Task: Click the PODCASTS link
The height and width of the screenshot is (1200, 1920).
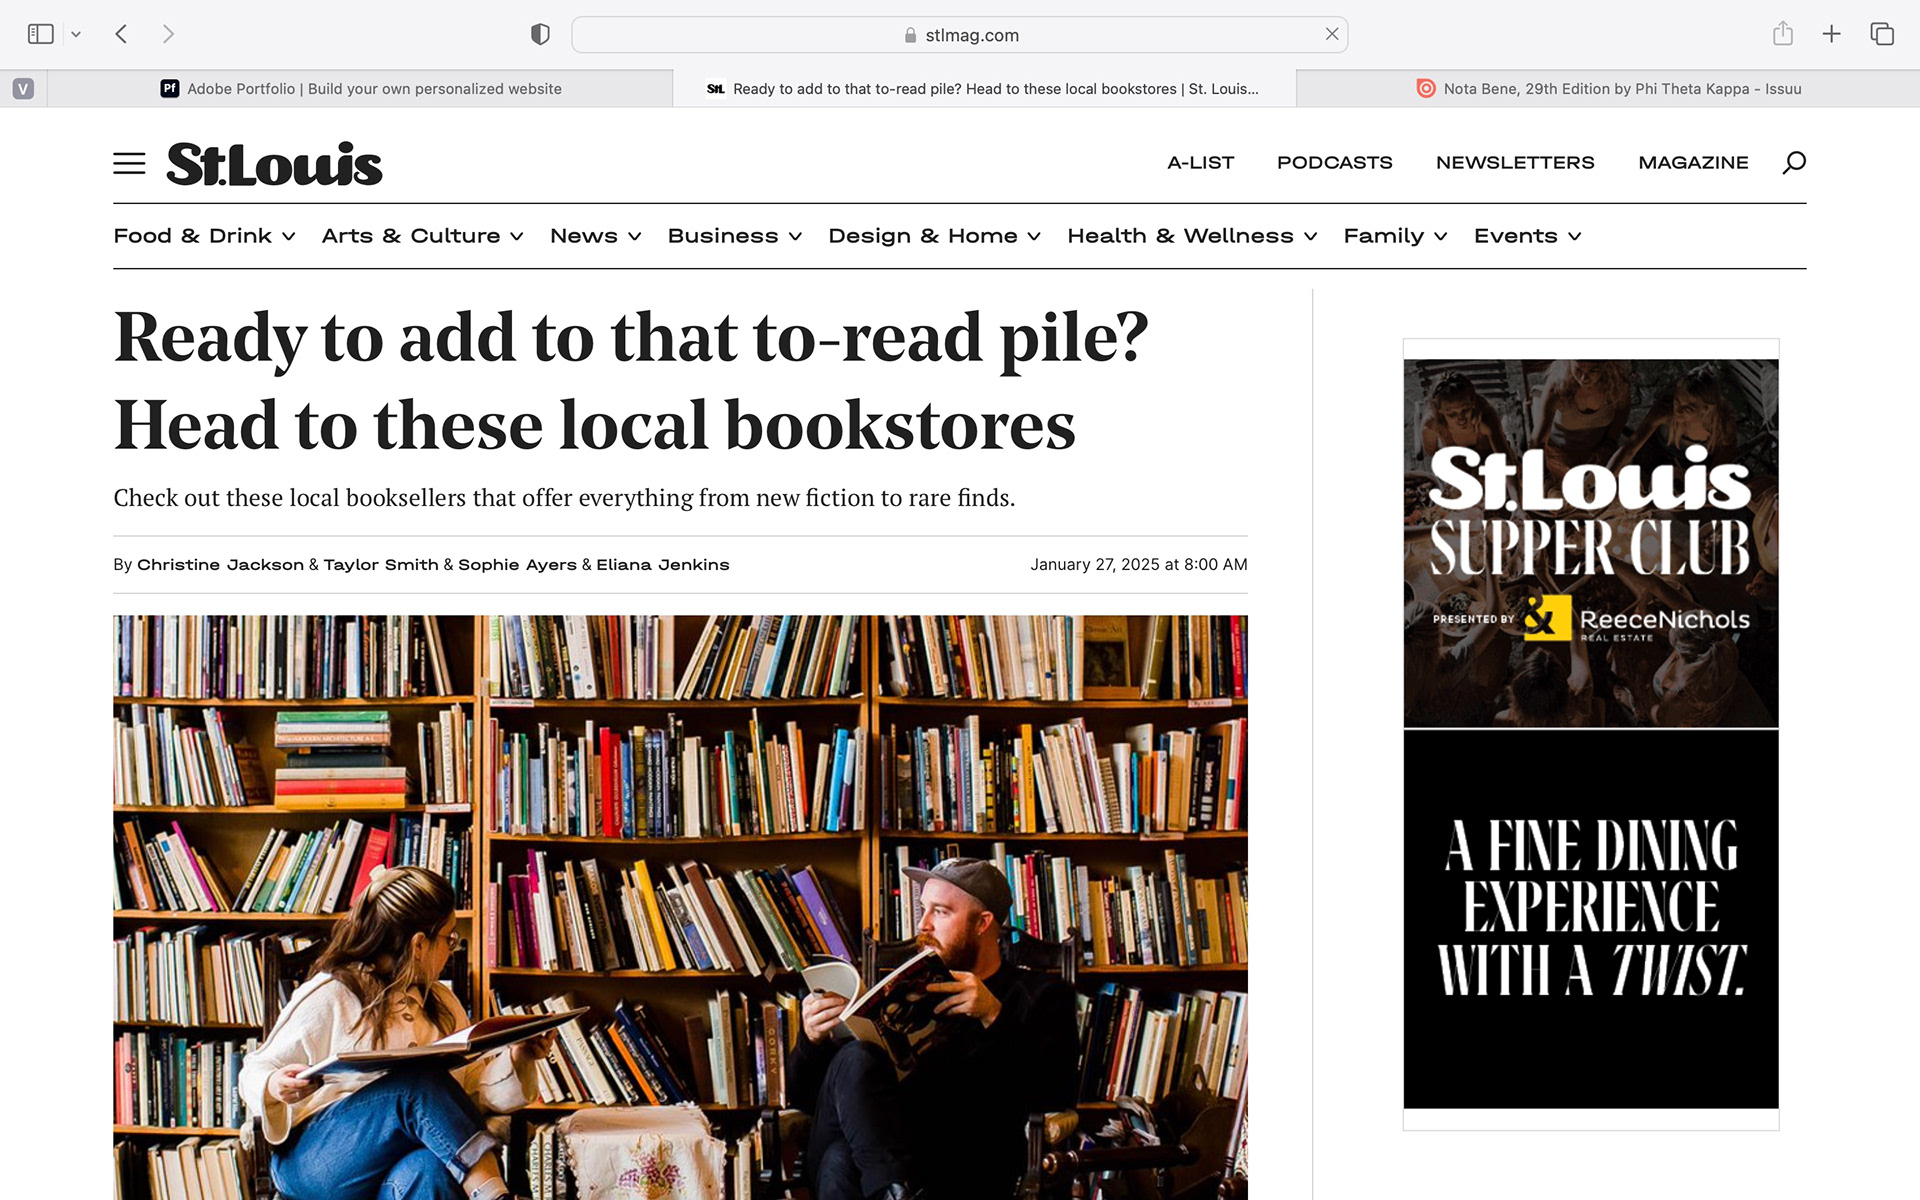Action: pyautogui.click(x=1334, y=162)
